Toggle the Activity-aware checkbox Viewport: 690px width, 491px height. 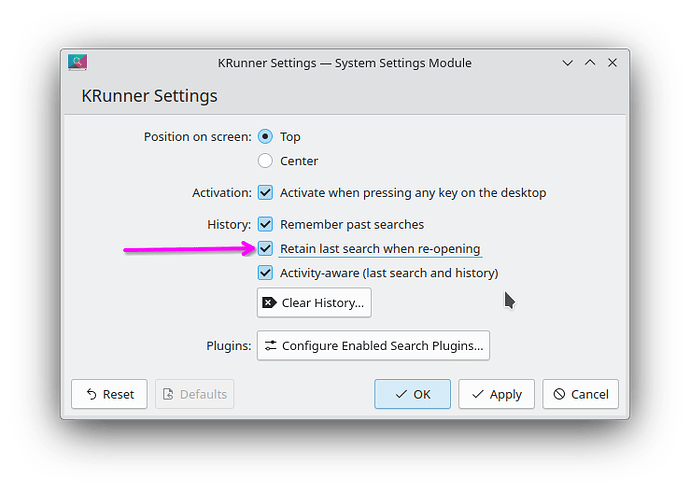pos(265,272)
